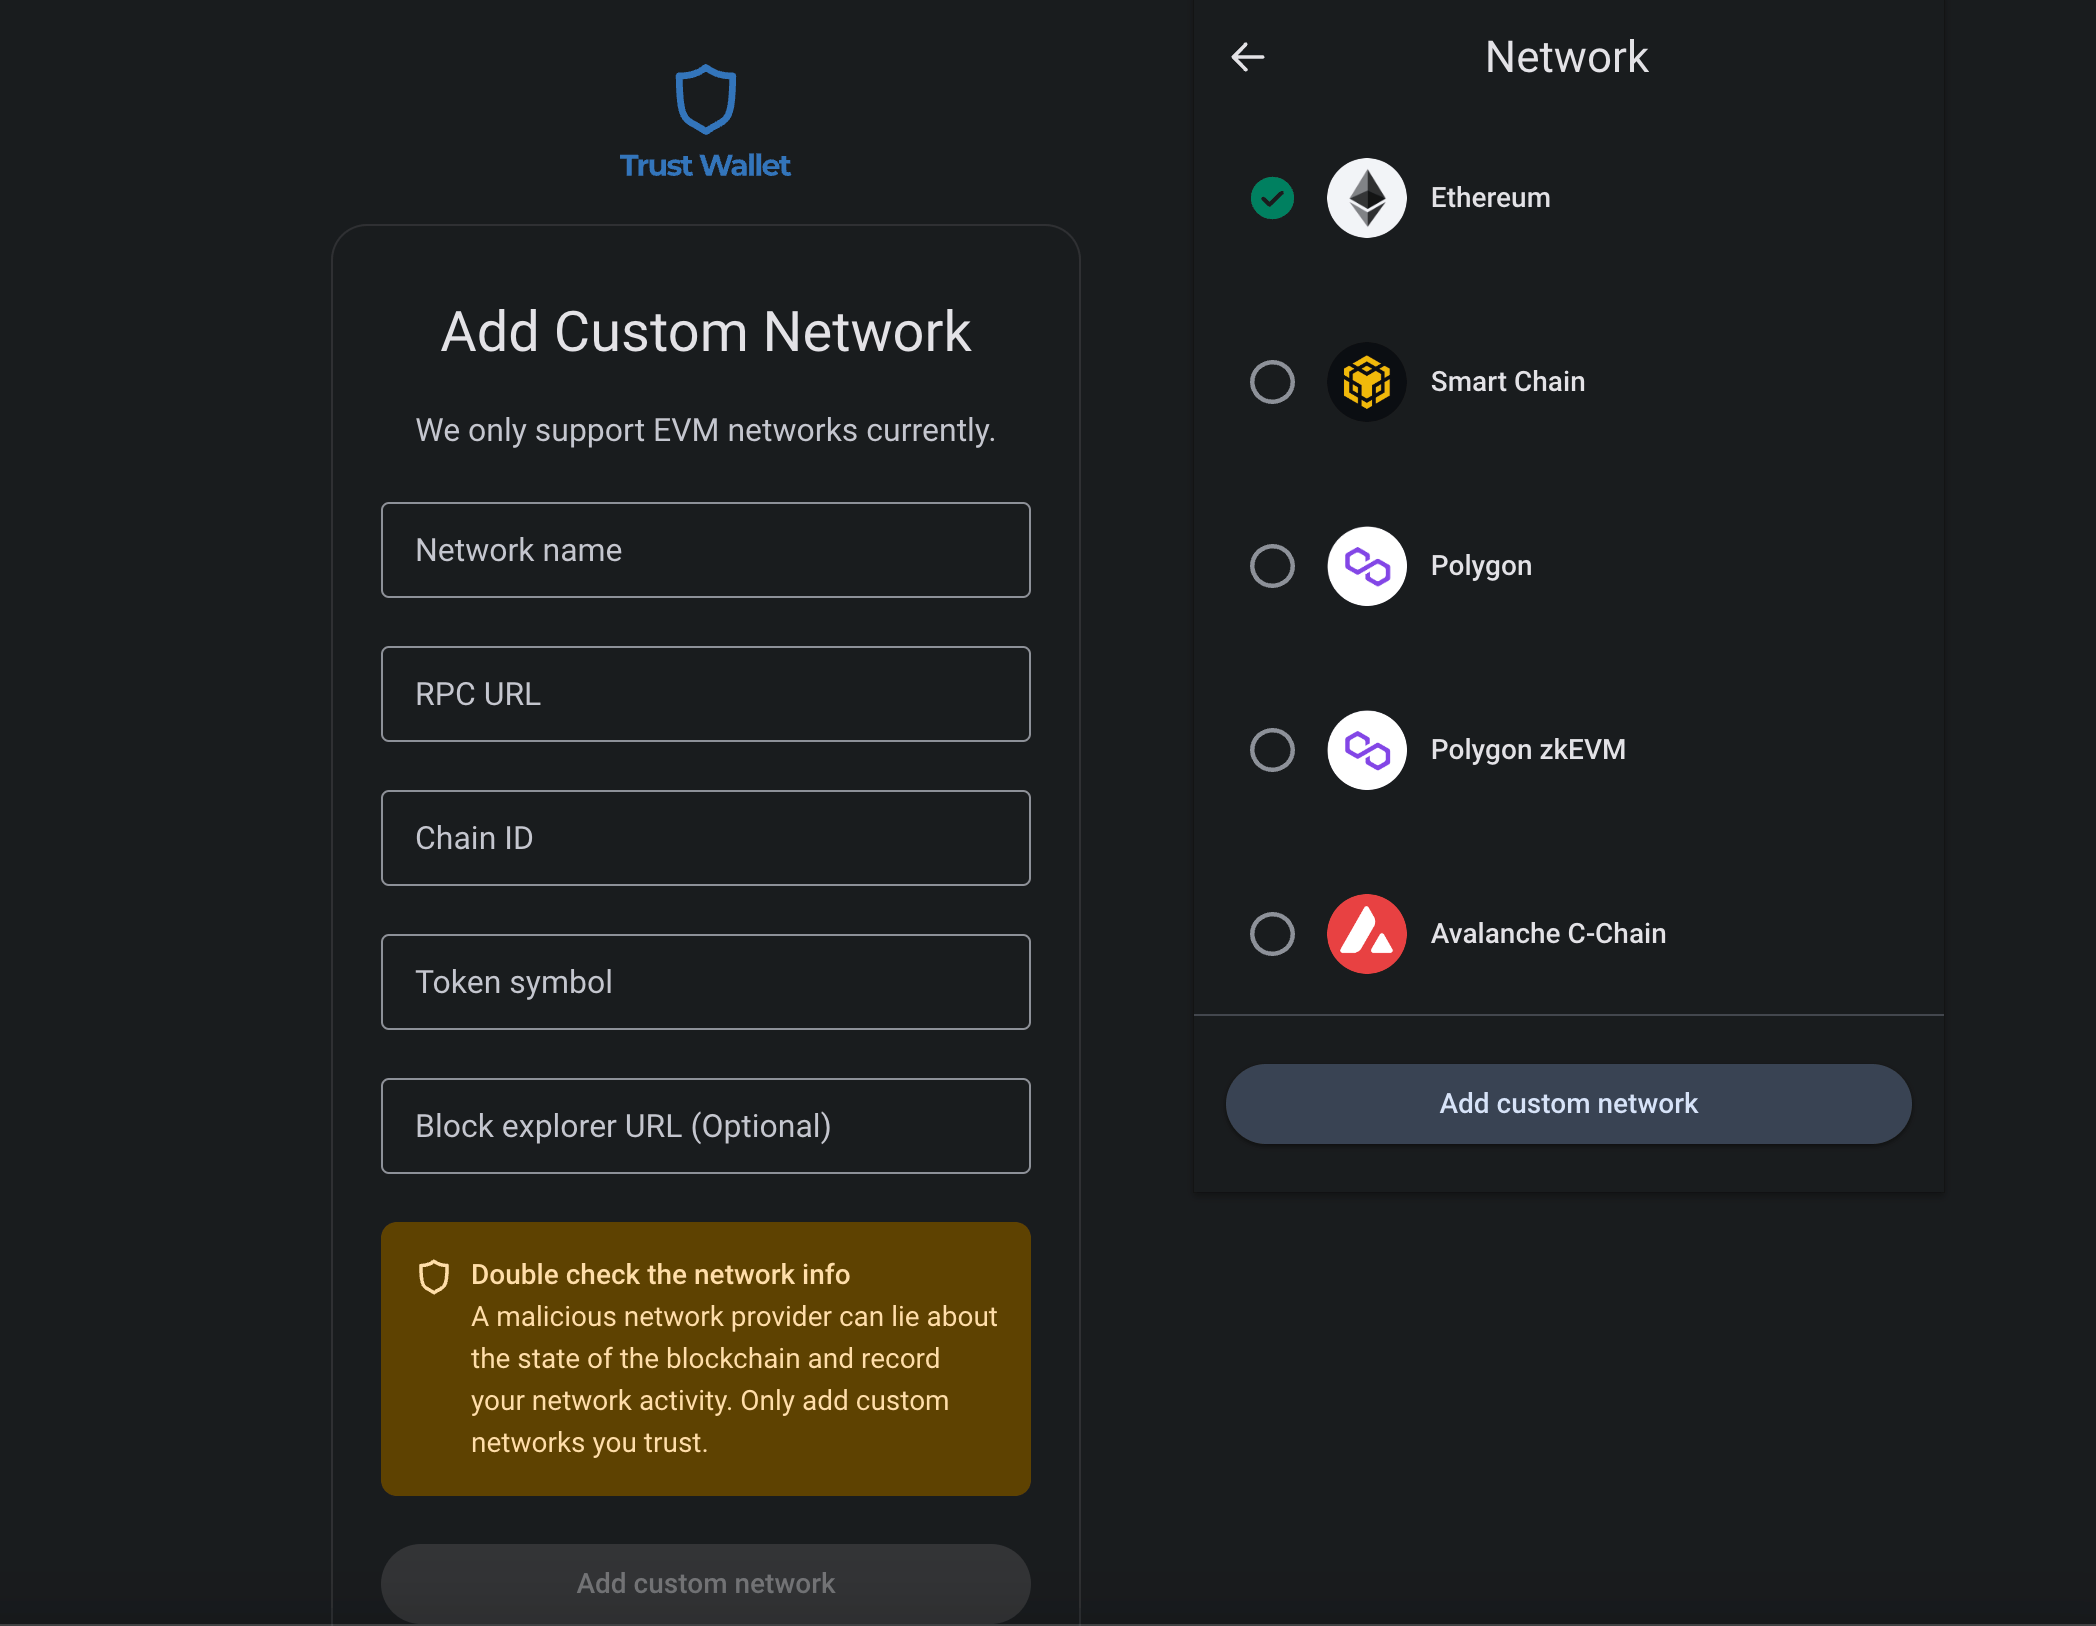
Task: Select the Polygon radio button
Action: 1272,566
